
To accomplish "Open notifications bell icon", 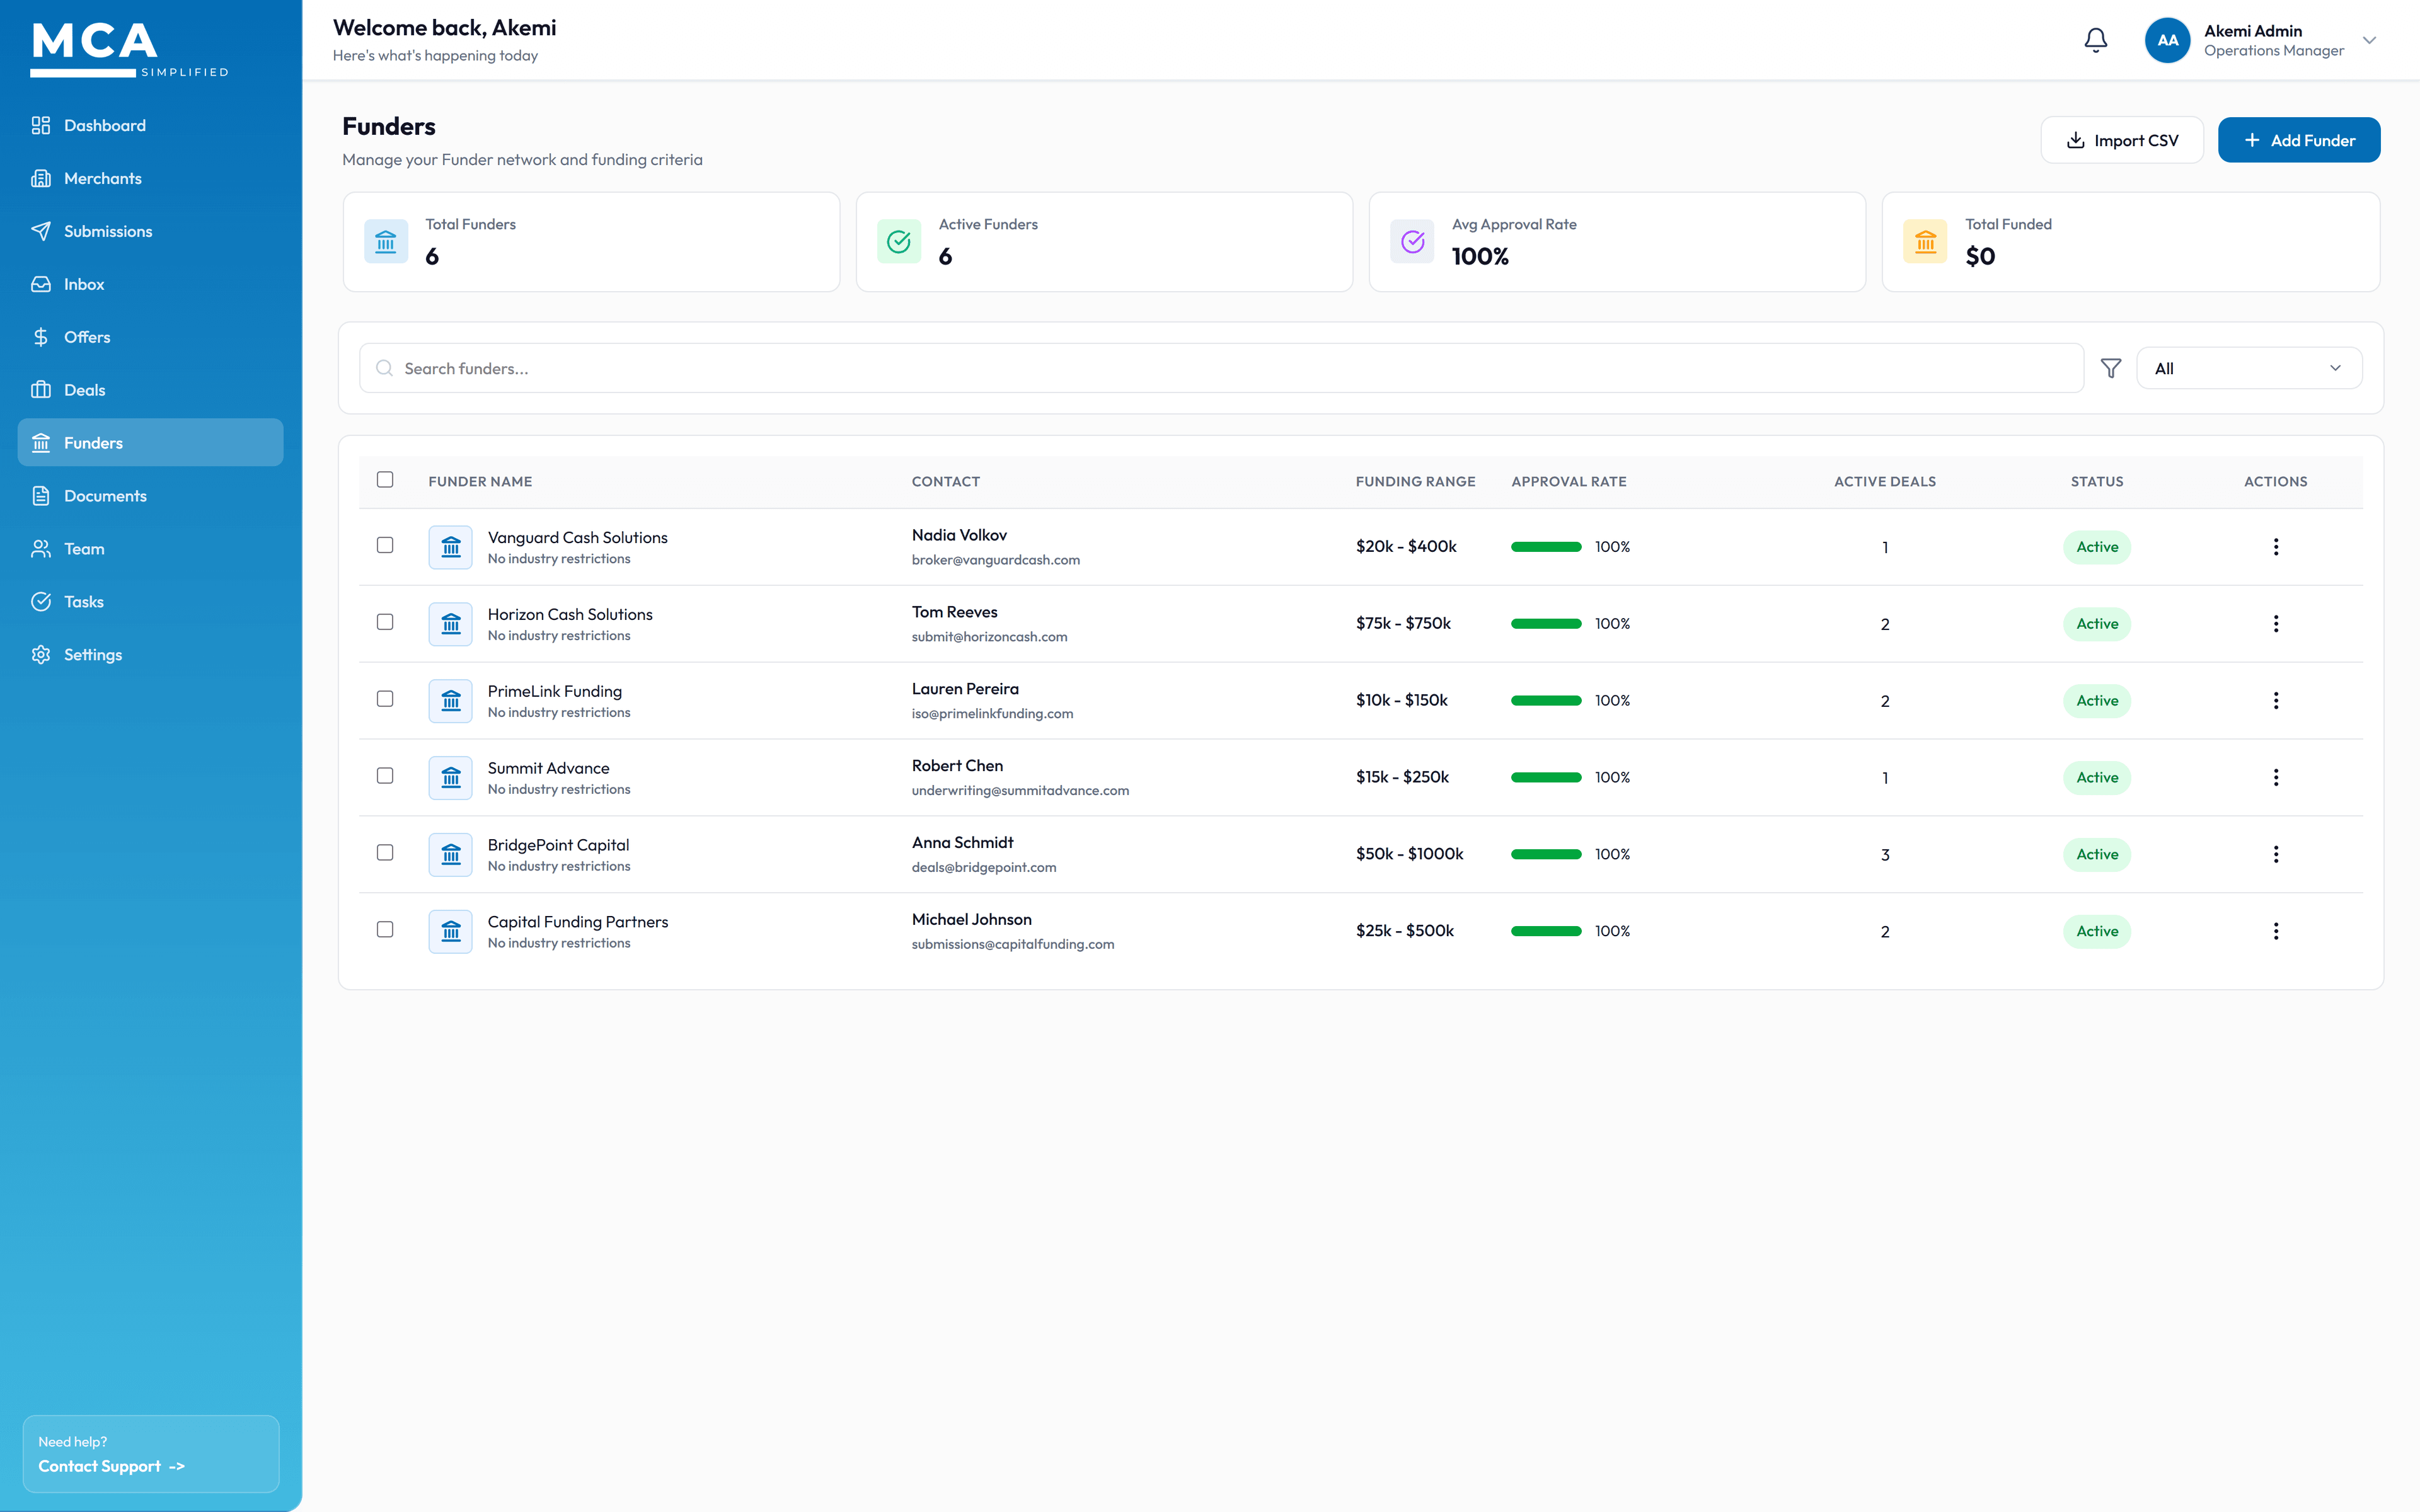I will tap(2095, 40).
